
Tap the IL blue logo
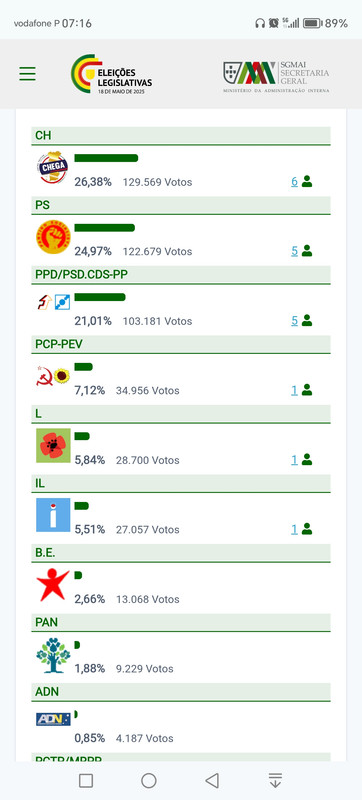pos(53,515)
